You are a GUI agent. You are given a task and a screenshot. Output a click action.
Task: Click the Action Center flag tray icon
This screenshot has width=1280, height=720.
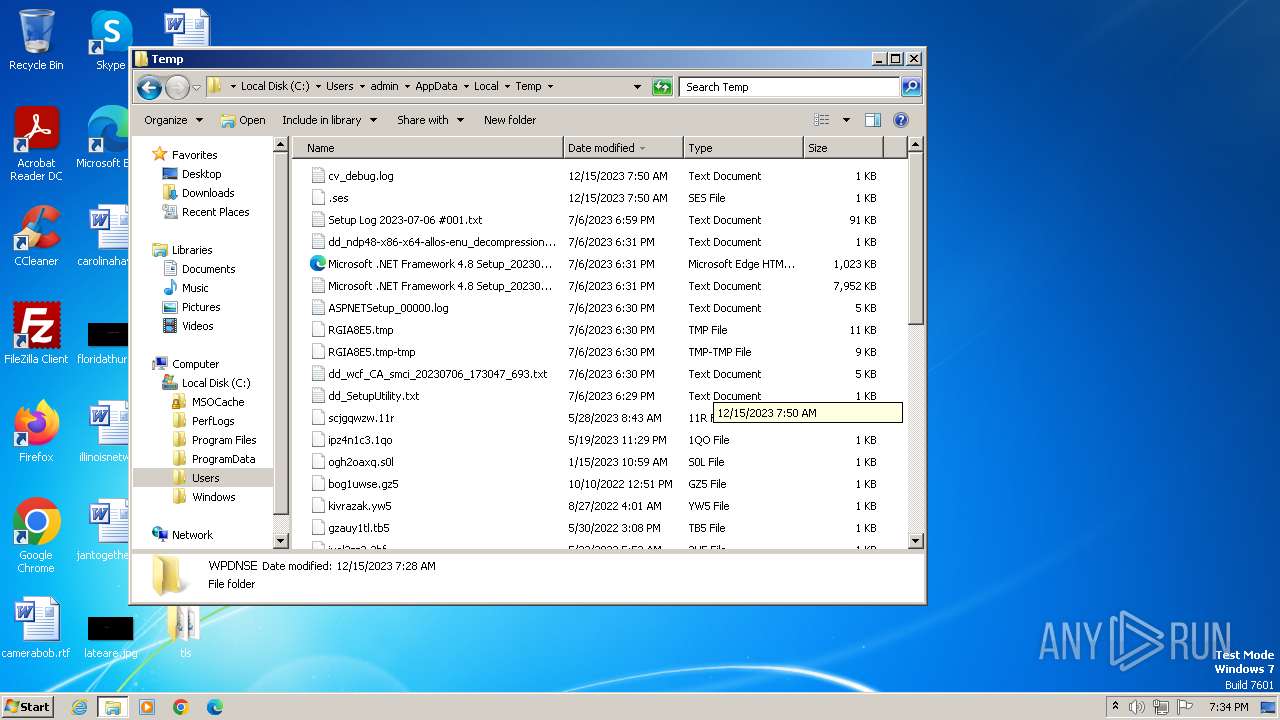coord(1185,707)
